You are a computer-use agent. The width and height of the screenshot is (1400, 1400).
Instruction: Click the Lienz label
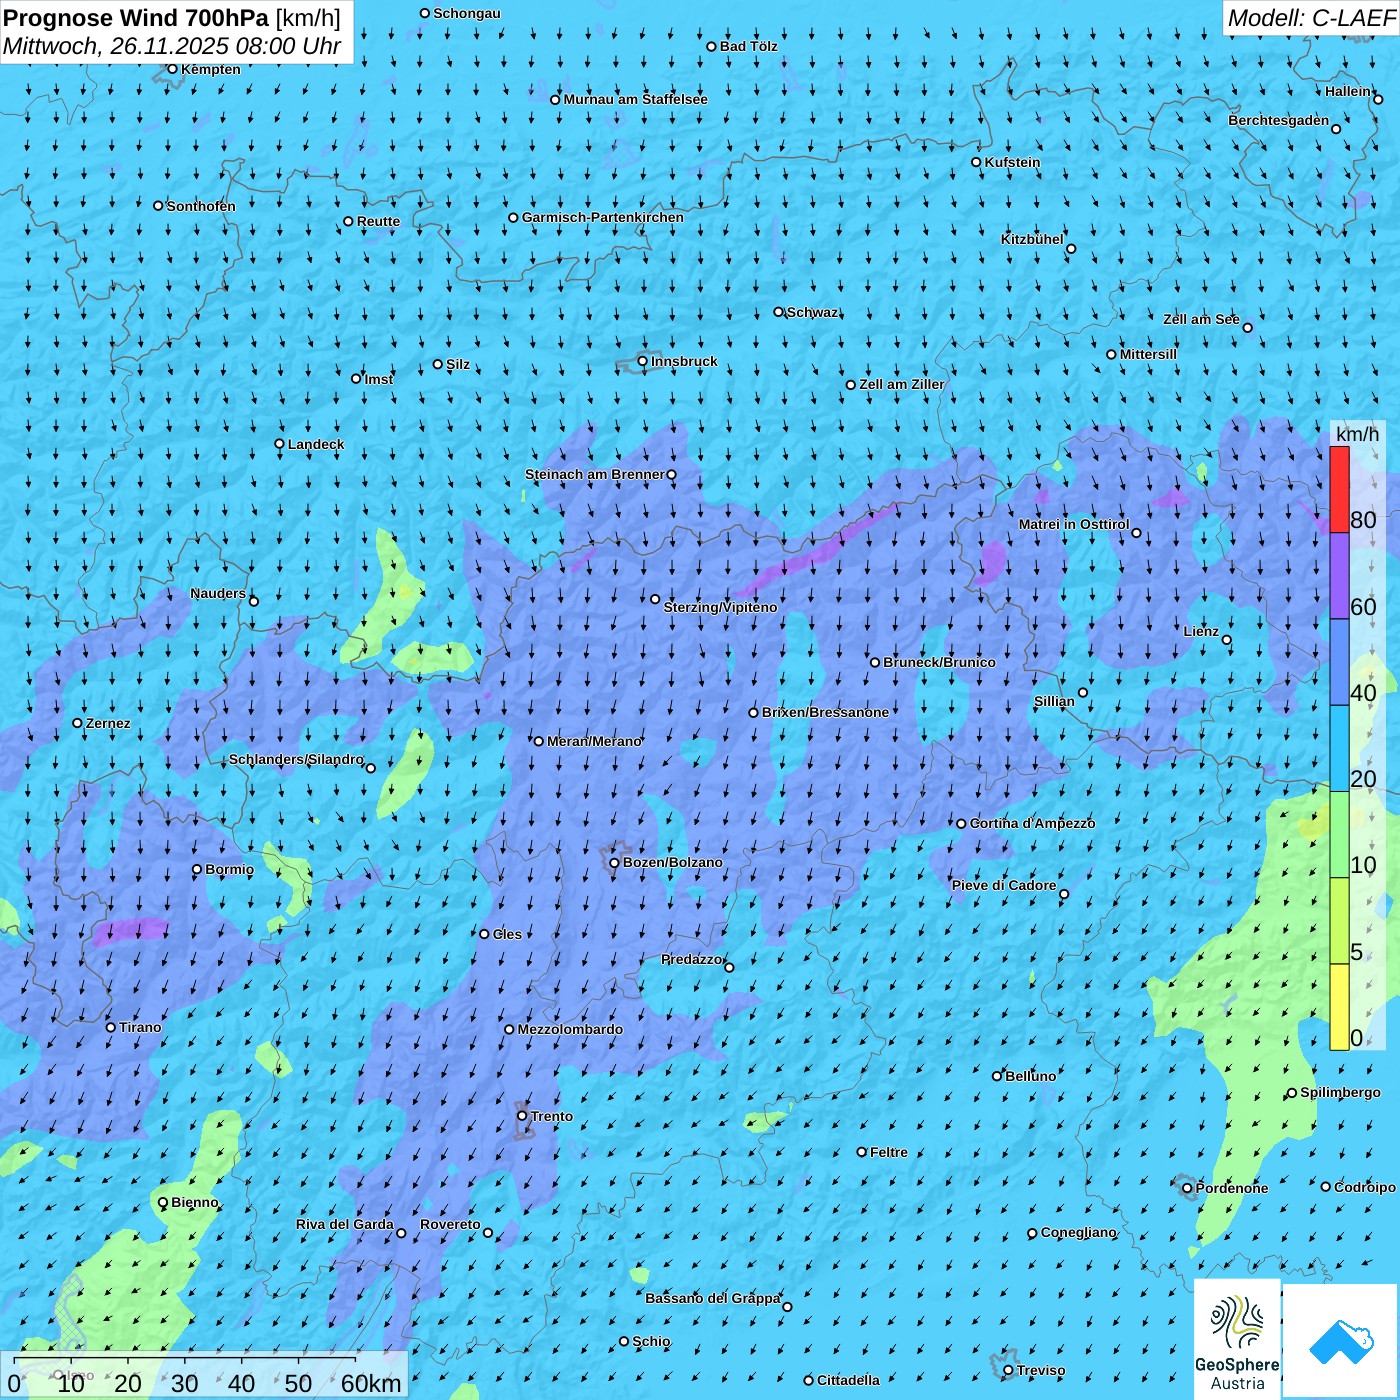(1201, 631)
